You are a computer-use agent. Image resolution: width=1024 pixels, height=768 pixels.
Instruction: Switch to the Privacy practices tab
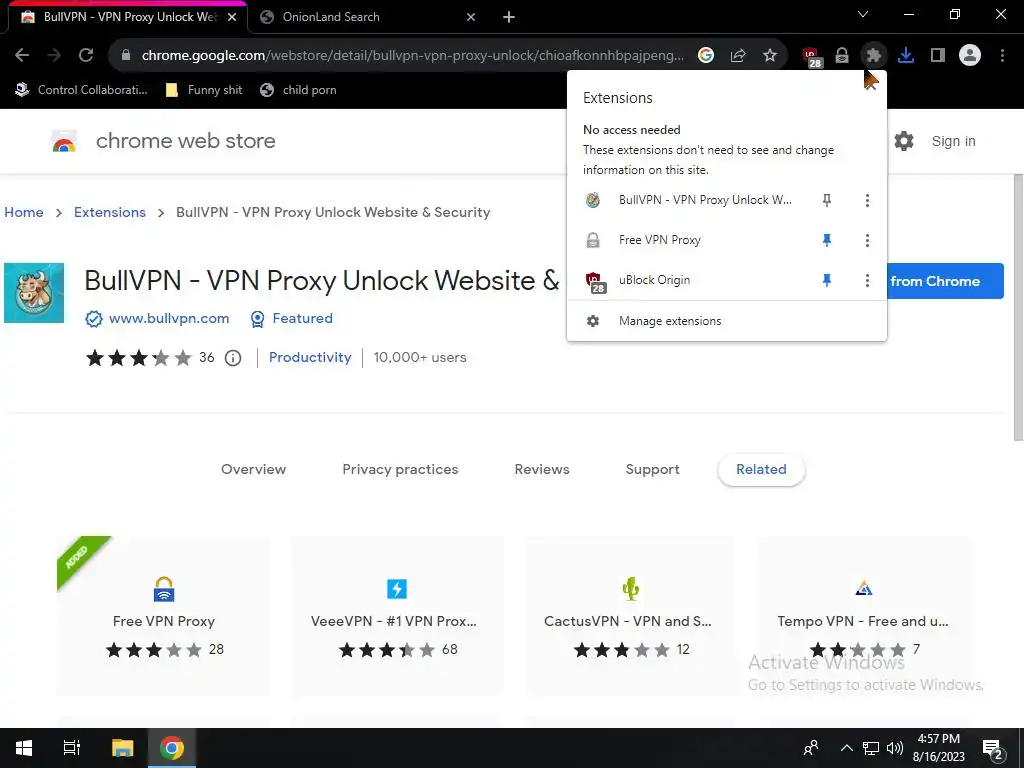point(400,470)
